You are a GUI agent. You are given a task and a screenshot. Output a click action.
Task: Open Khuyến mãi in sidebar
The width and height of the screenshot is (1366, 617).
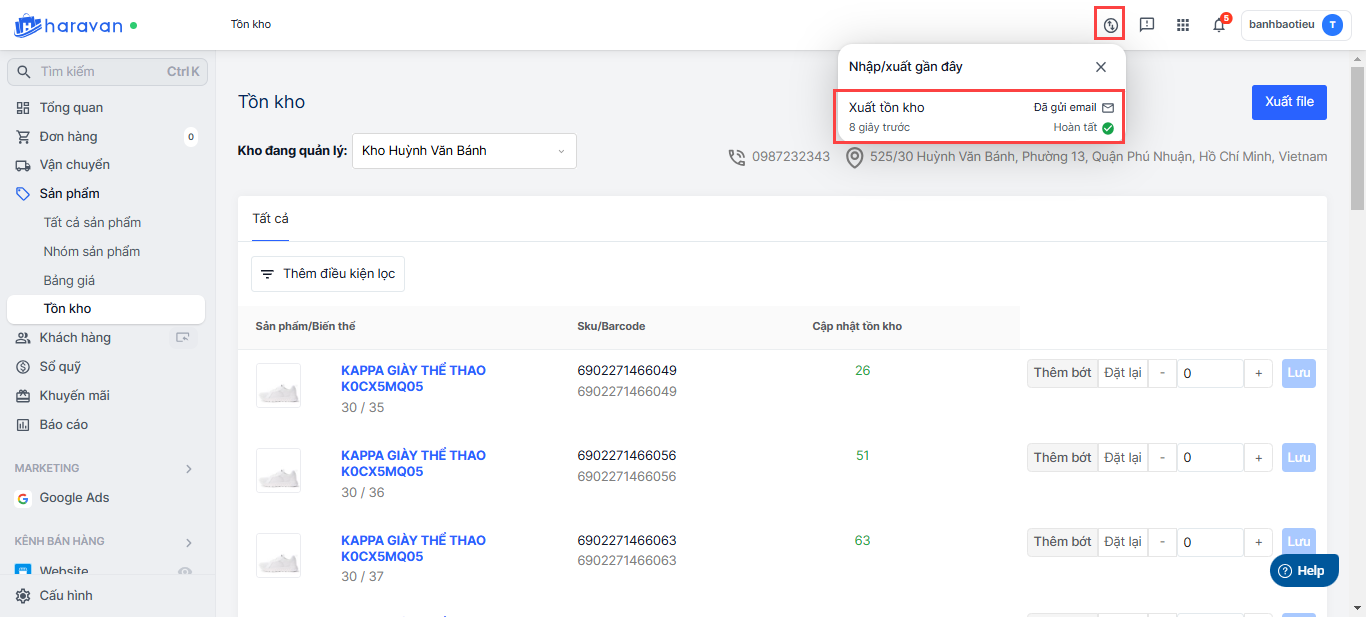pyautogui.click(x=74, y=396)
